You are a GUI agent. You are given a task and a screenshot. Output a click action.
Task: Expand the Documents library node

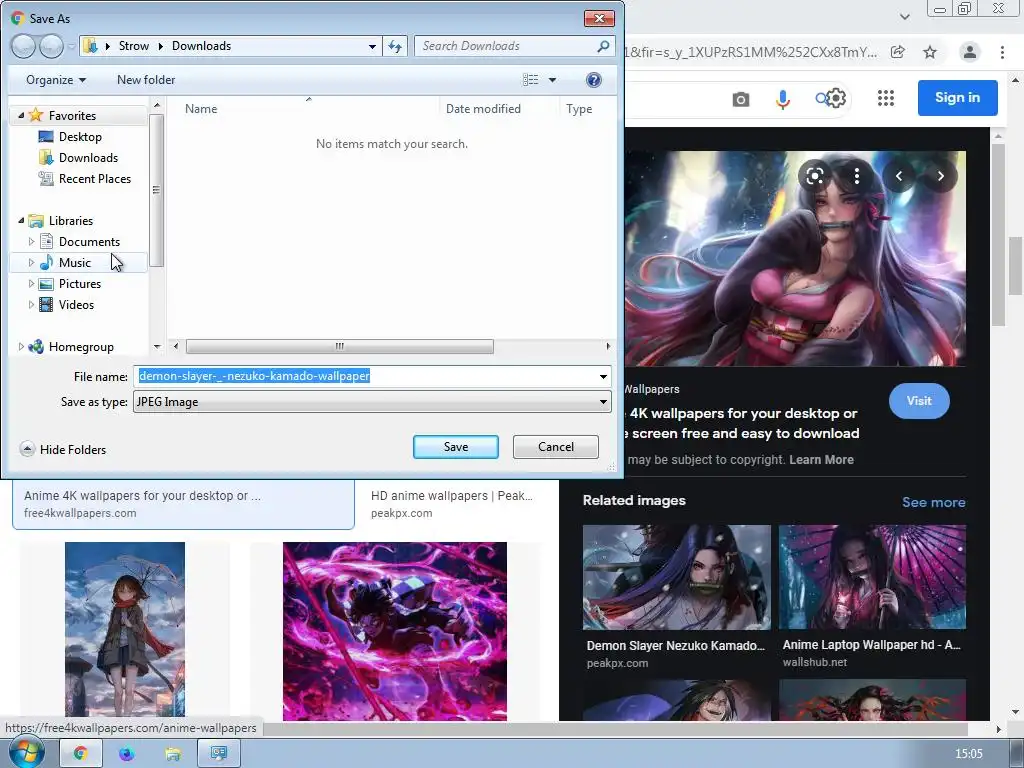pyautogui.click(x=31, y=242)
